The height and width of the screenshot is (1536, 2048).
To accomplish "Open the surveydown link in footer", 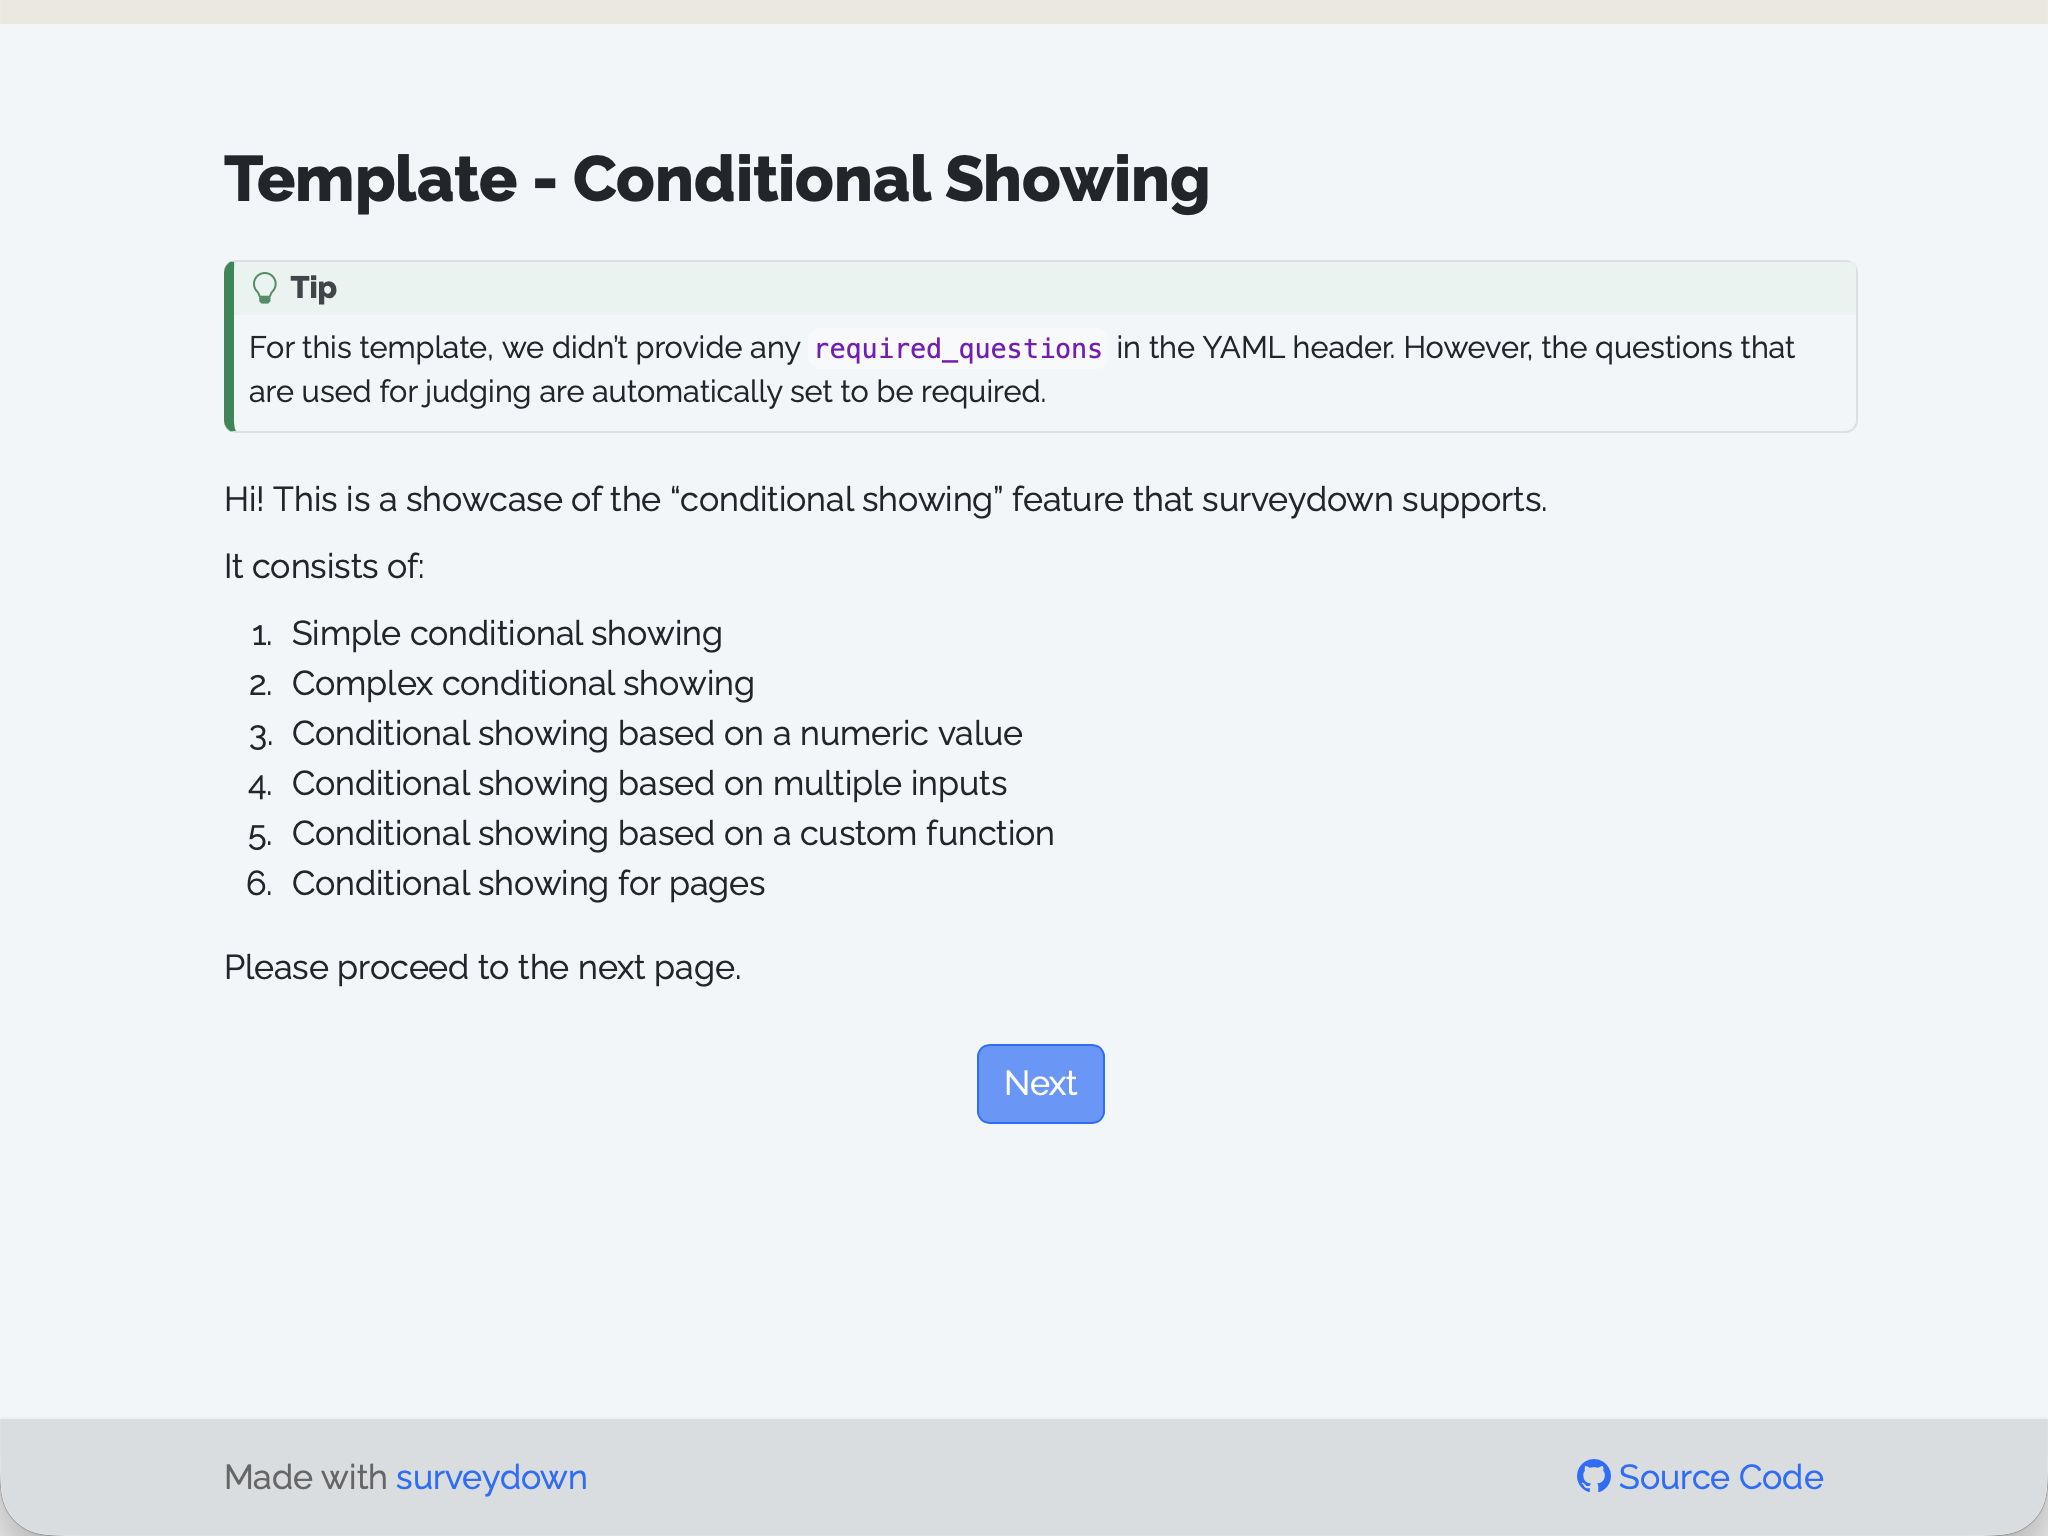I will click(x=491, y=1477).
